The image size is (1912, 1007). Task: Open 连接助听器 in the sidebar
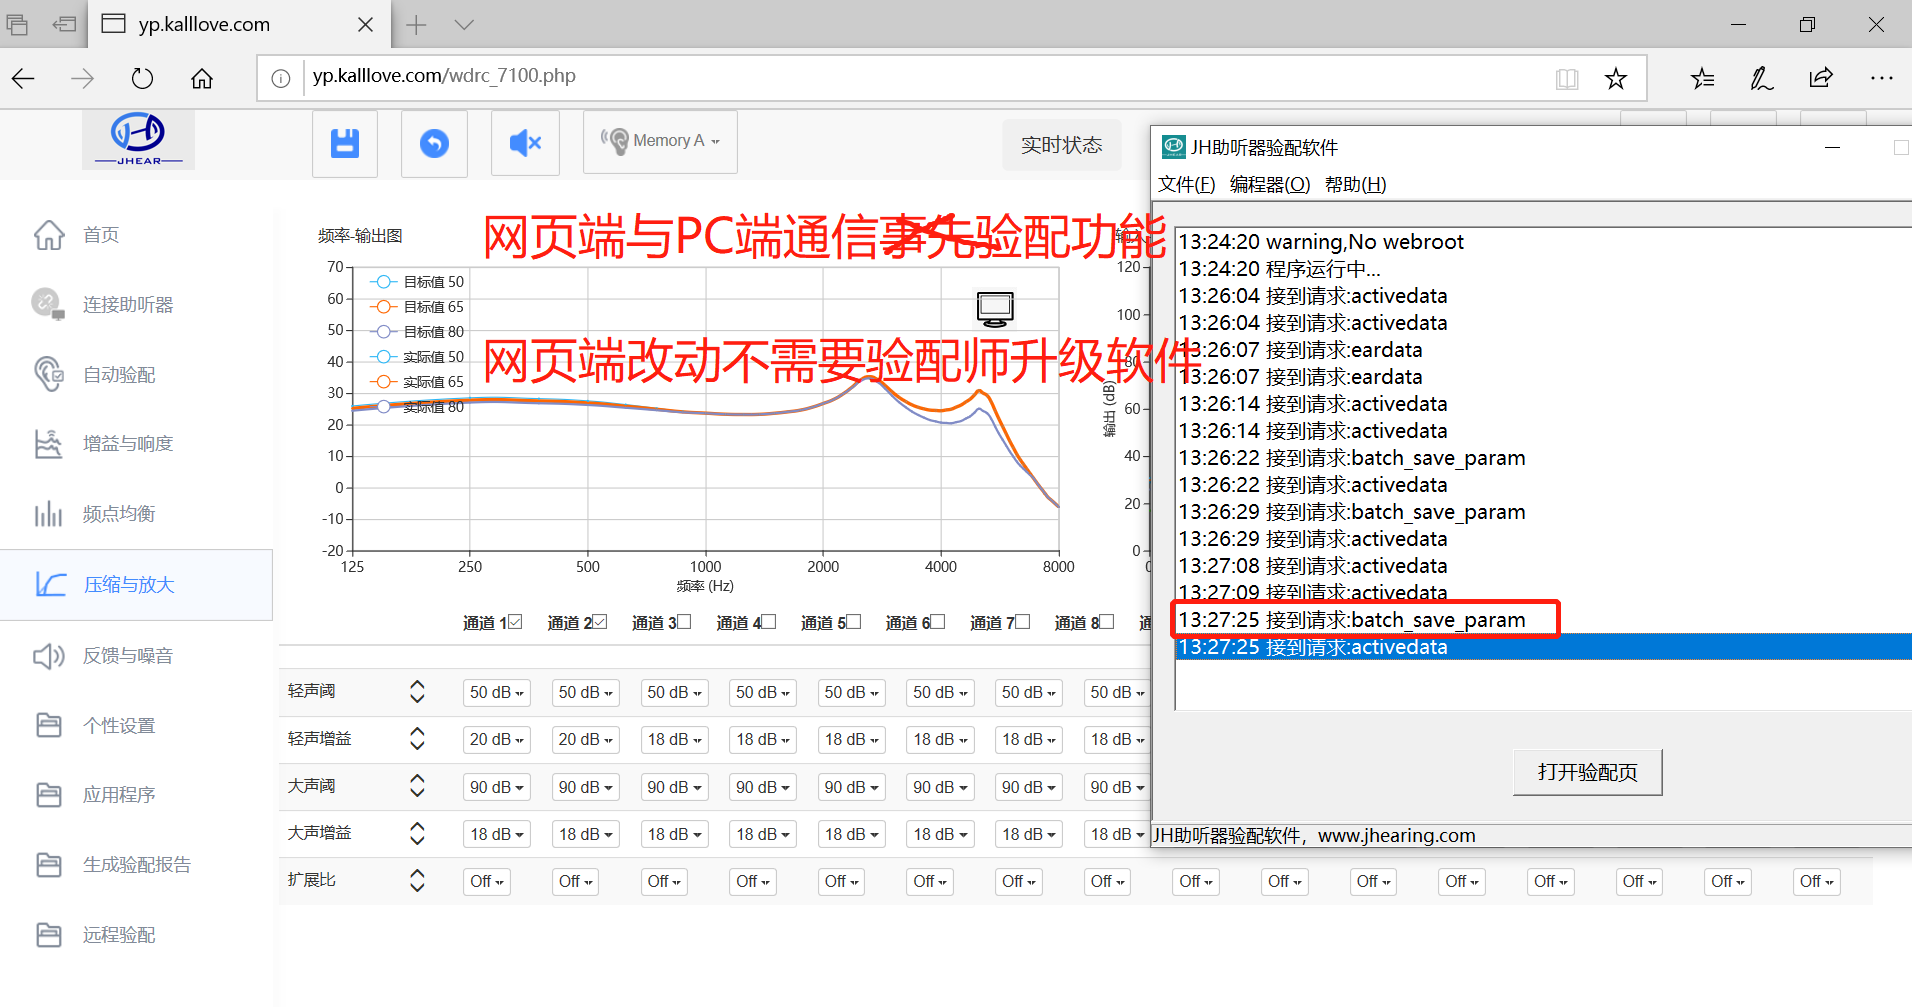127,305
